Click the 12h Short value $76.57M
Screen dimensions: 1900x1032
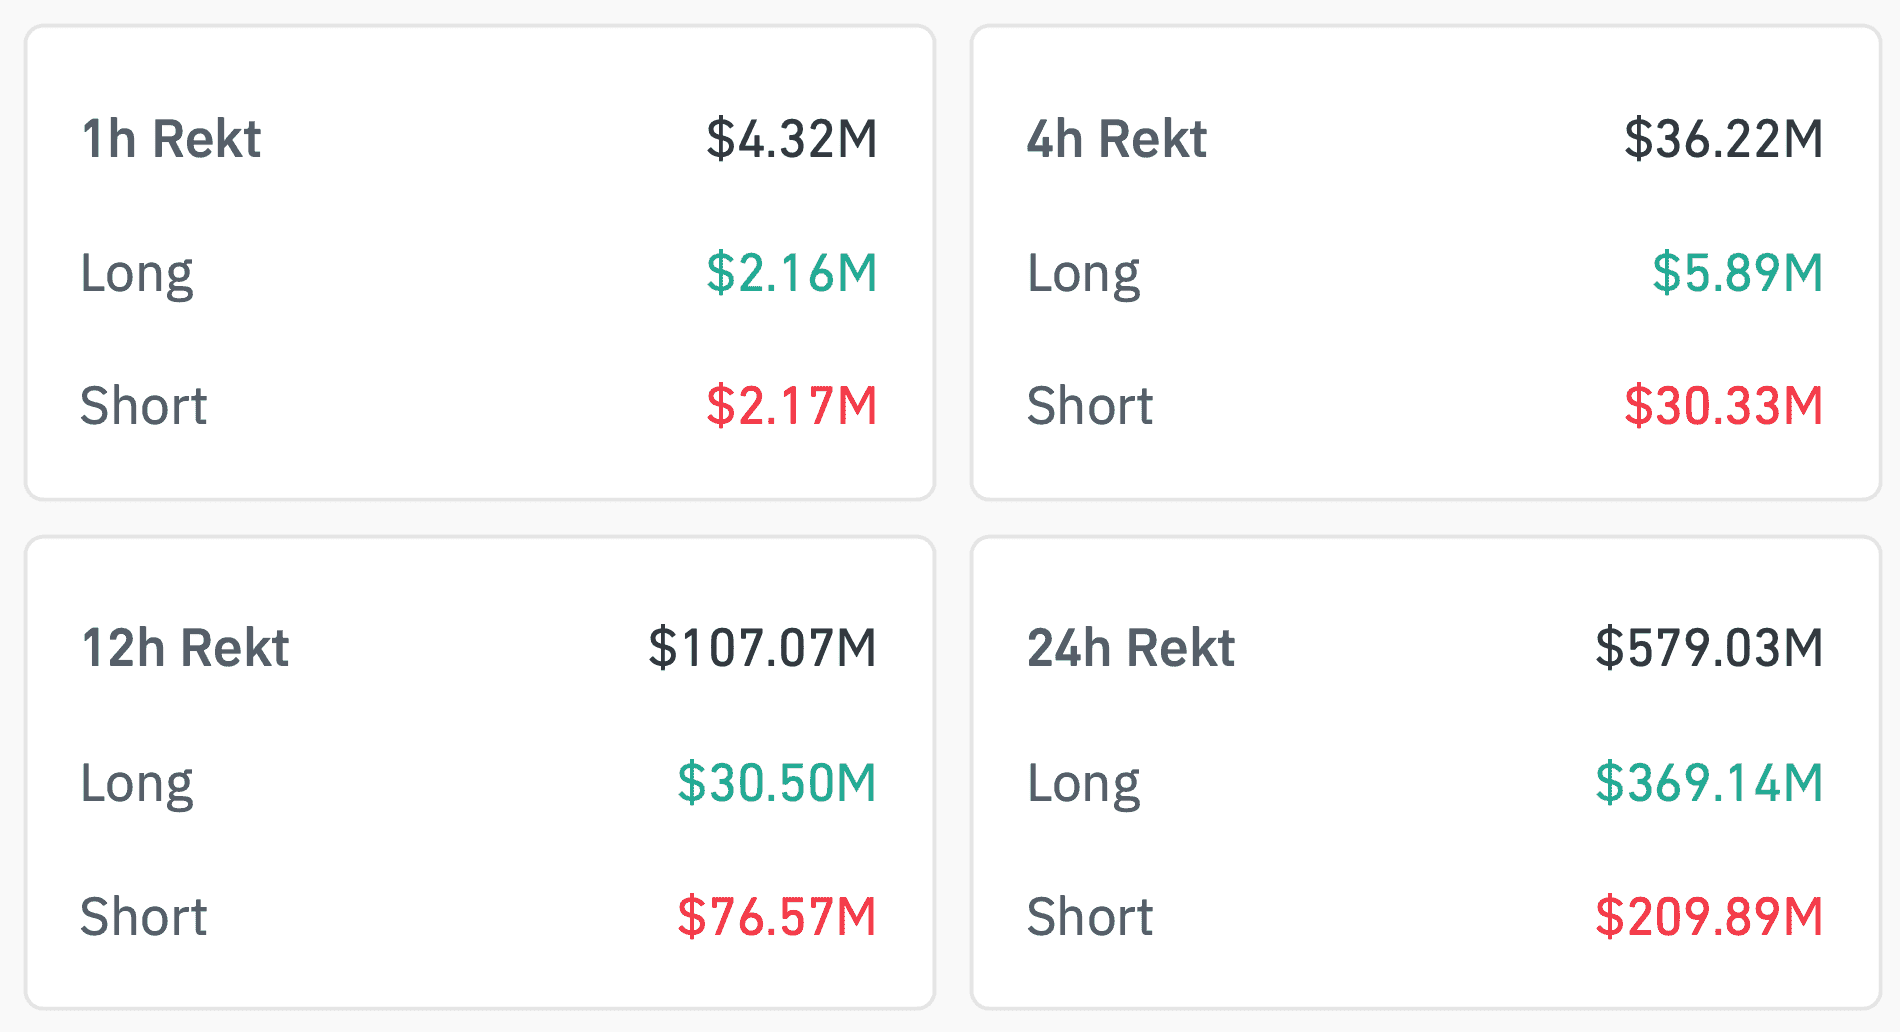point(776,917)
